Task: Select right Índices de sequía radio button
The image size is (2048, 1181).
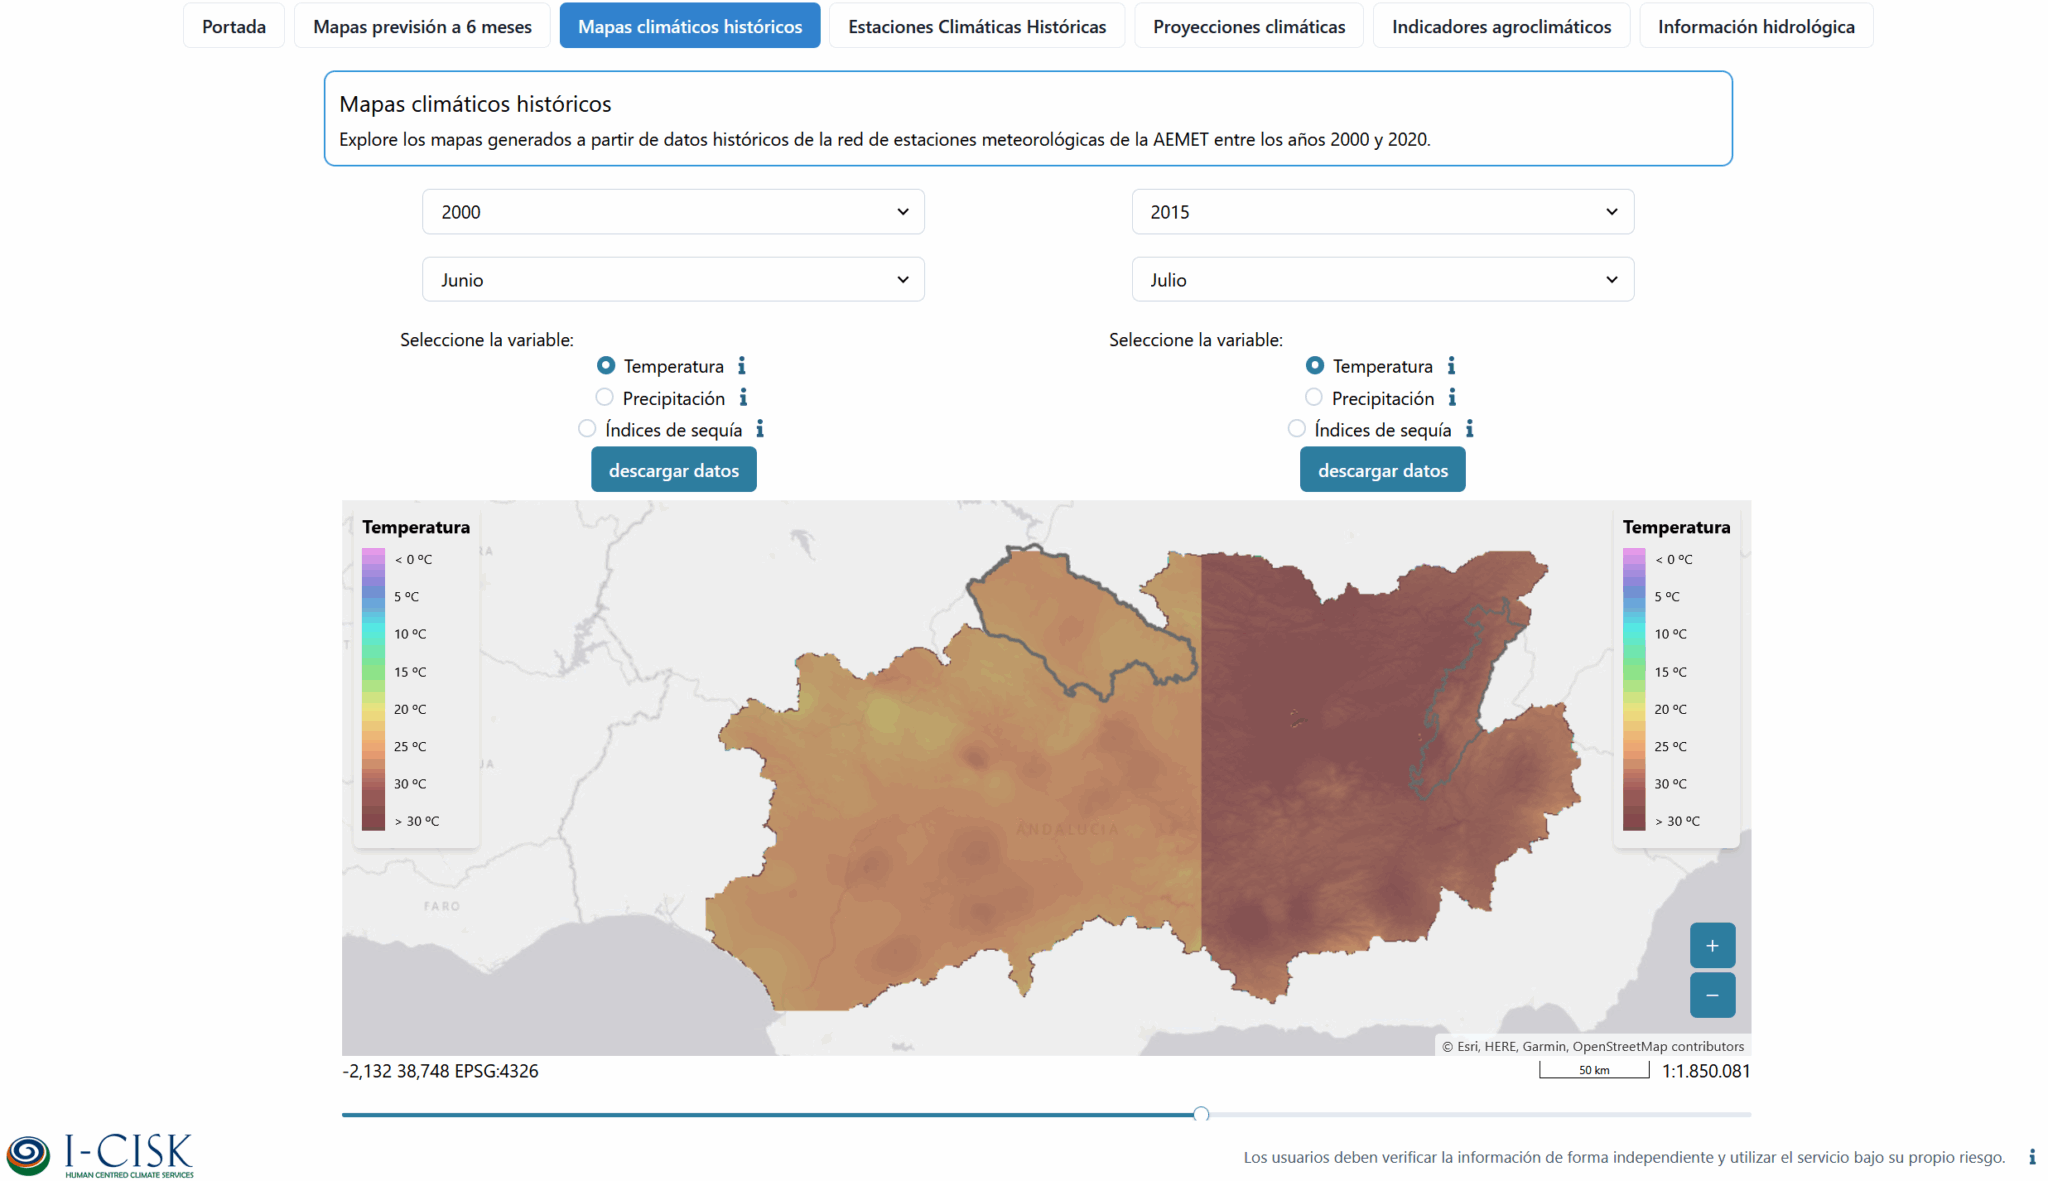Action: tap(1297, 429)
